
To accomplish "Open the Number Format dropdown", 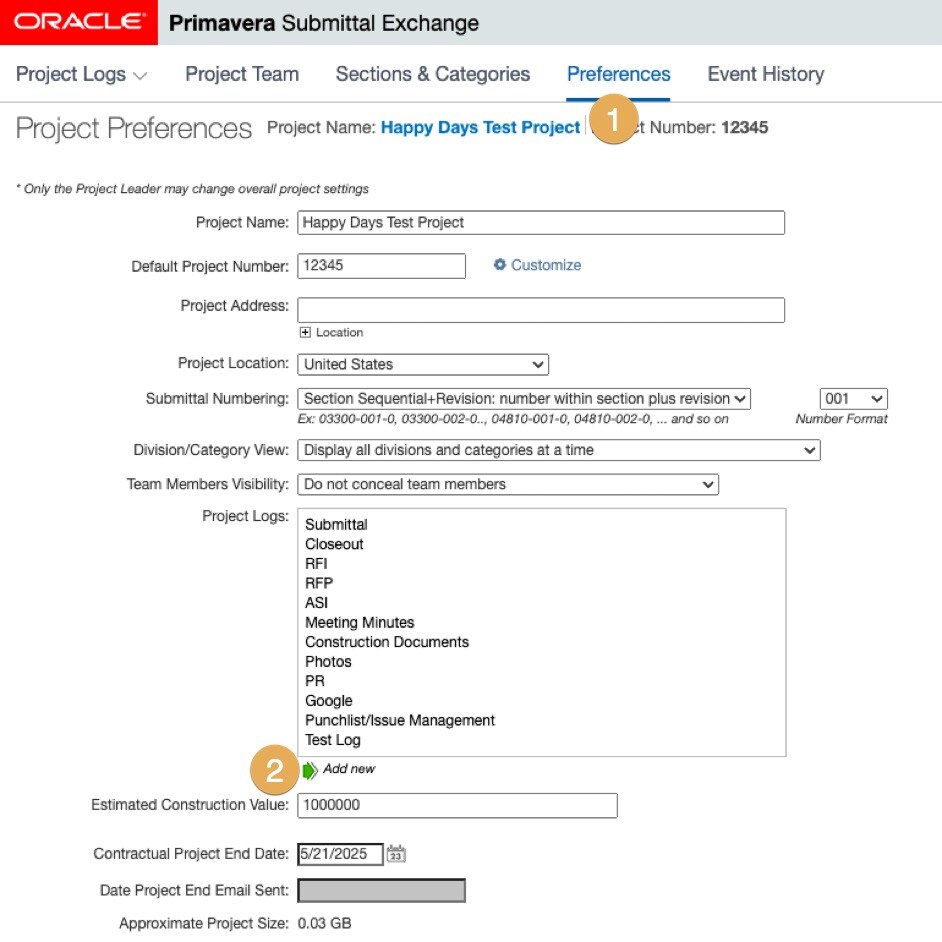I will coord(853,398).
